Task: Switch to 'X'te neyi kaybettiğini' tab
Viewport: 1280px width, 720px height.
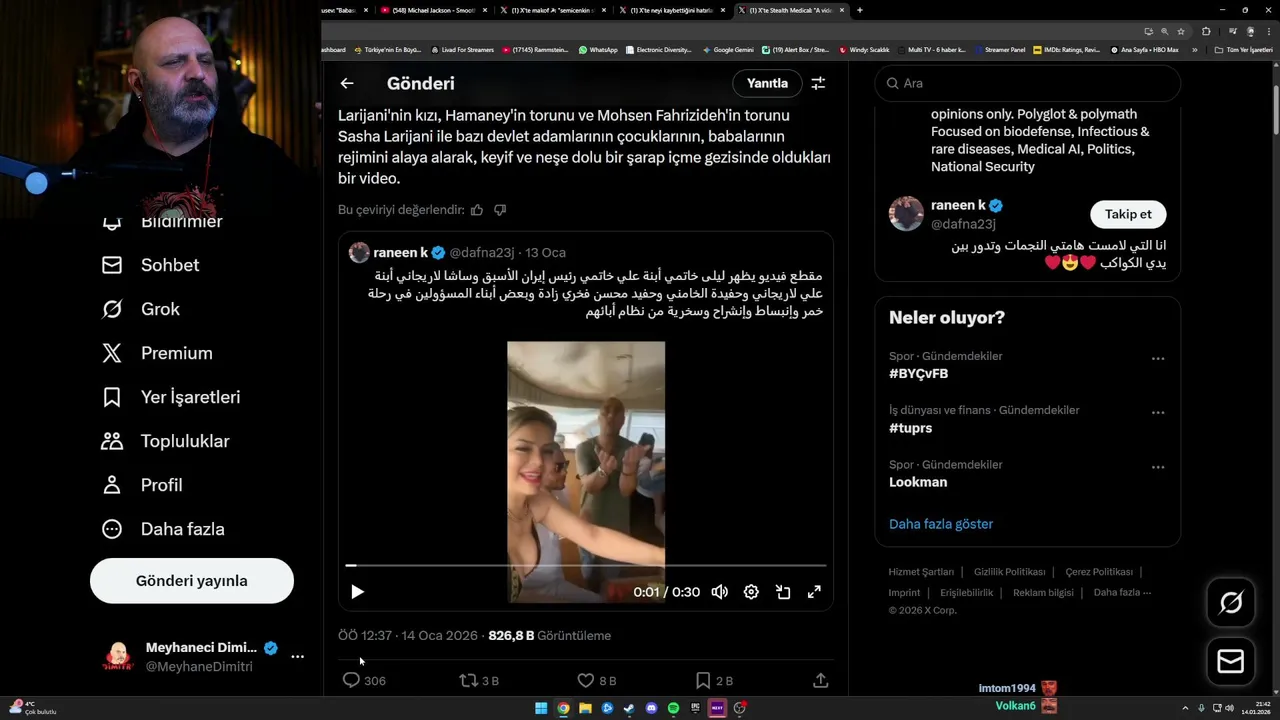Action: [670, 10]
